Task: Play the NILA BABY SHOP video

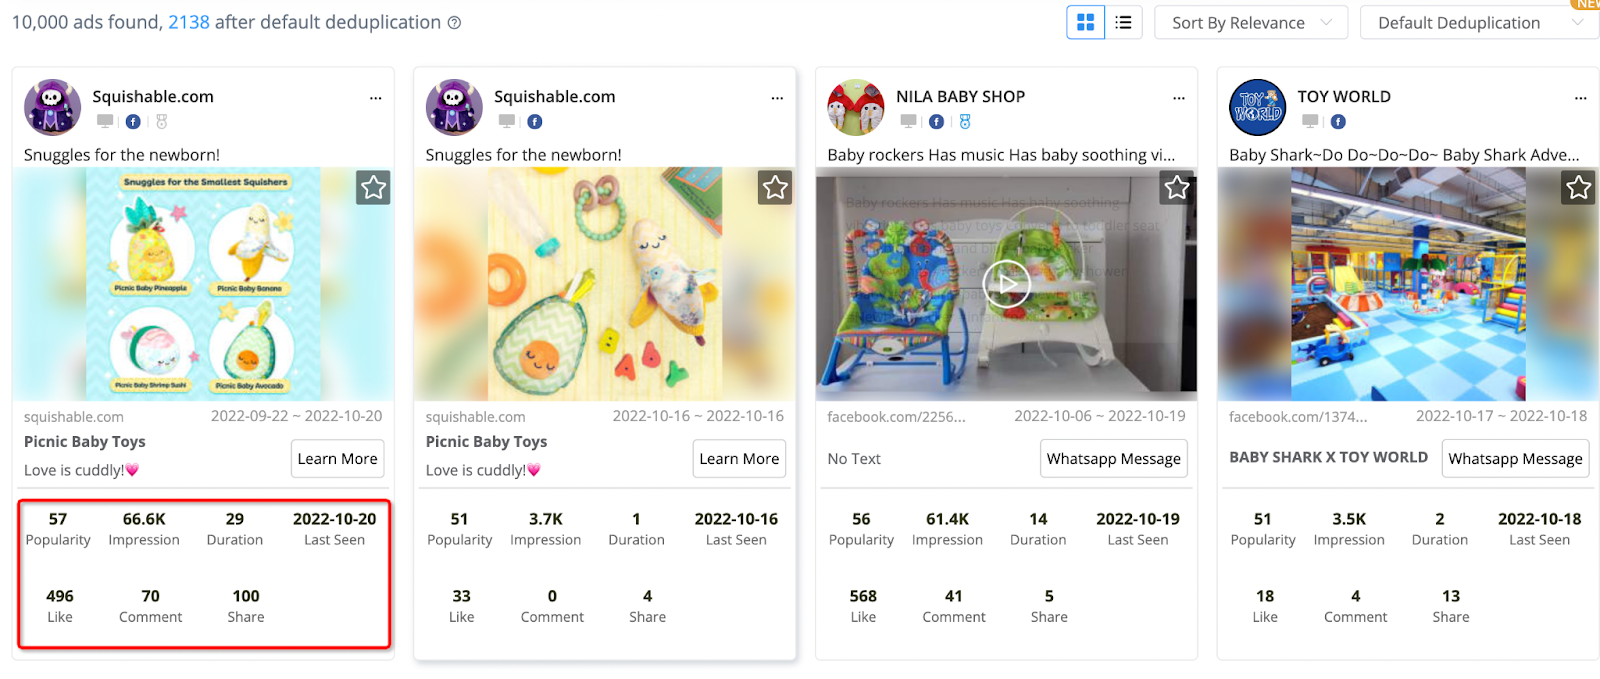Action: coord(1006,284)
